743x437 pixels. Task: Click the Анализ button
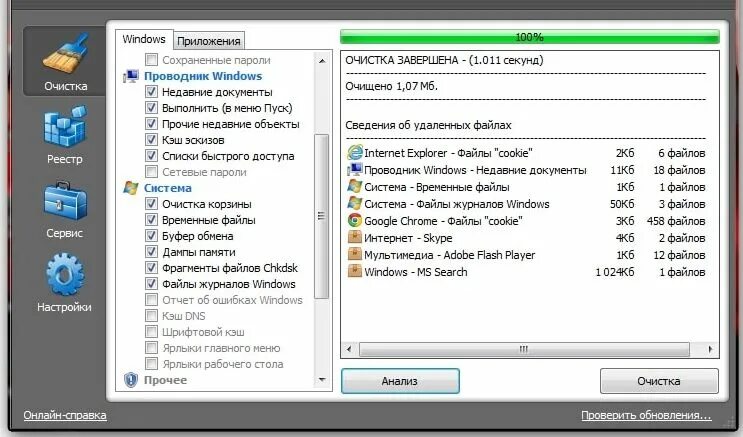(x=400, y=381)
